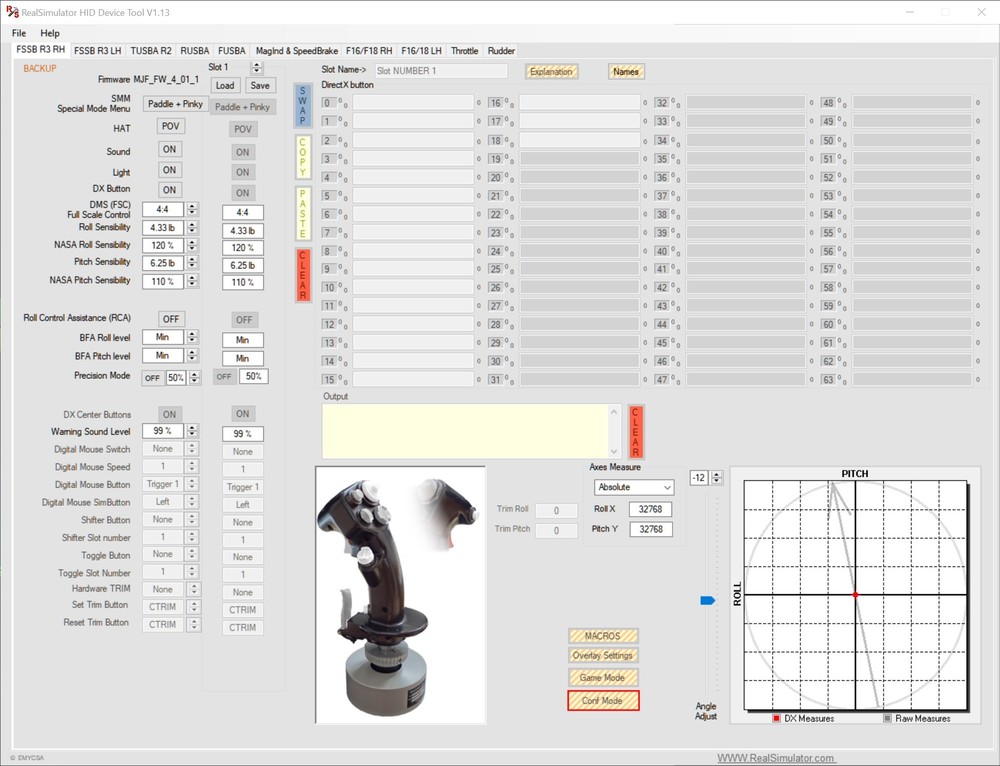1000x766 pixels.
Task: Click the gray Raw Measures legend square
Action: [x=887, y=718]
